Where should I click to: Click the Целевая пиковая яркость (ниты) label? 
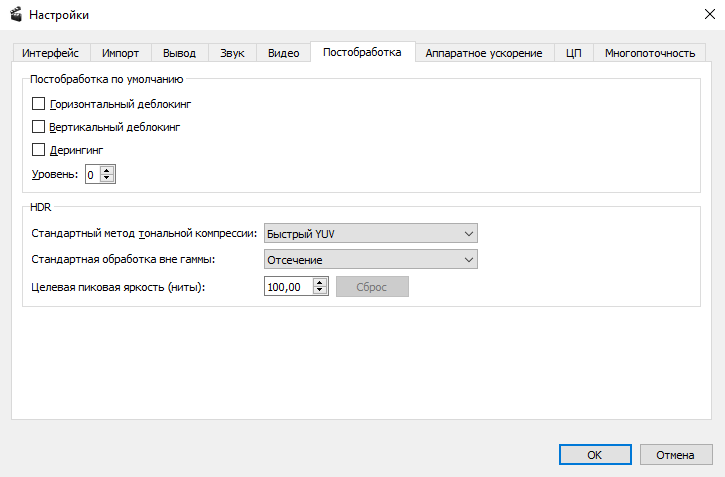[118, 287]
